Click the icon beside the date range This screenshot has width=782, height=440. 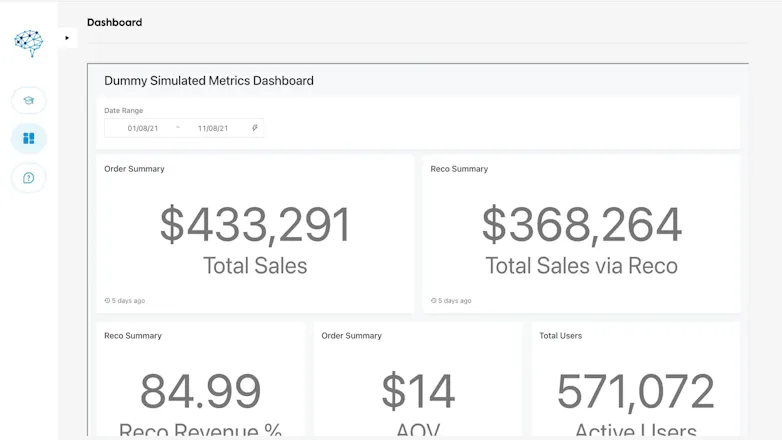point(255,128)
